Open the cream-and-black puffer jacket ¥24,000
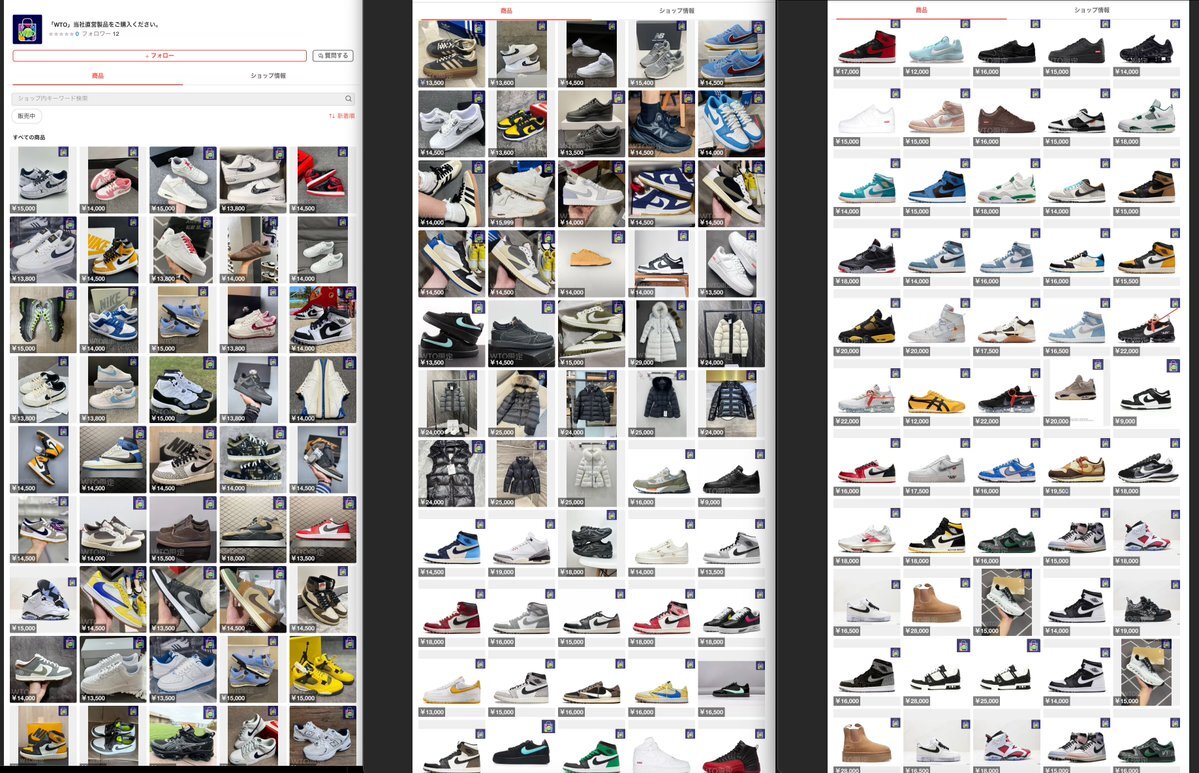1199x773 pixels. [731, 333]
